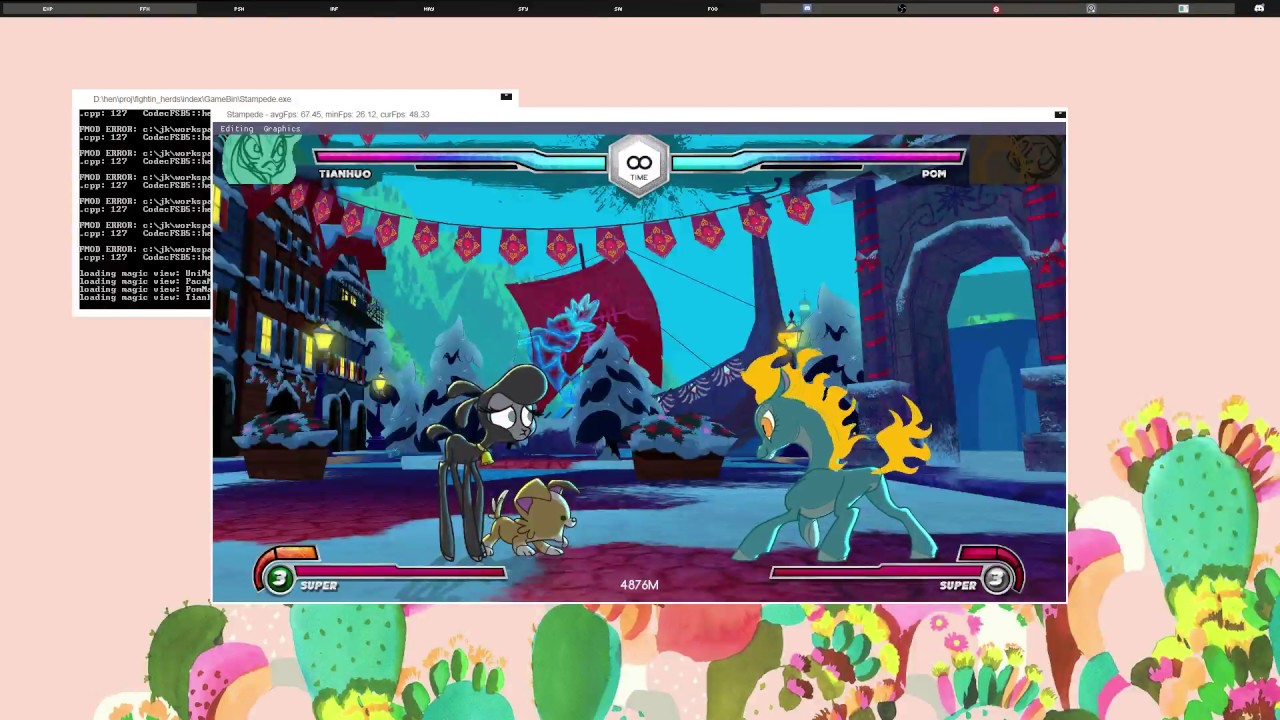Viewport: 1280px width, 720px height.
Task: Open the Graphics menu in Stampede
Action: pyautogui.click(x=281, y=129)
